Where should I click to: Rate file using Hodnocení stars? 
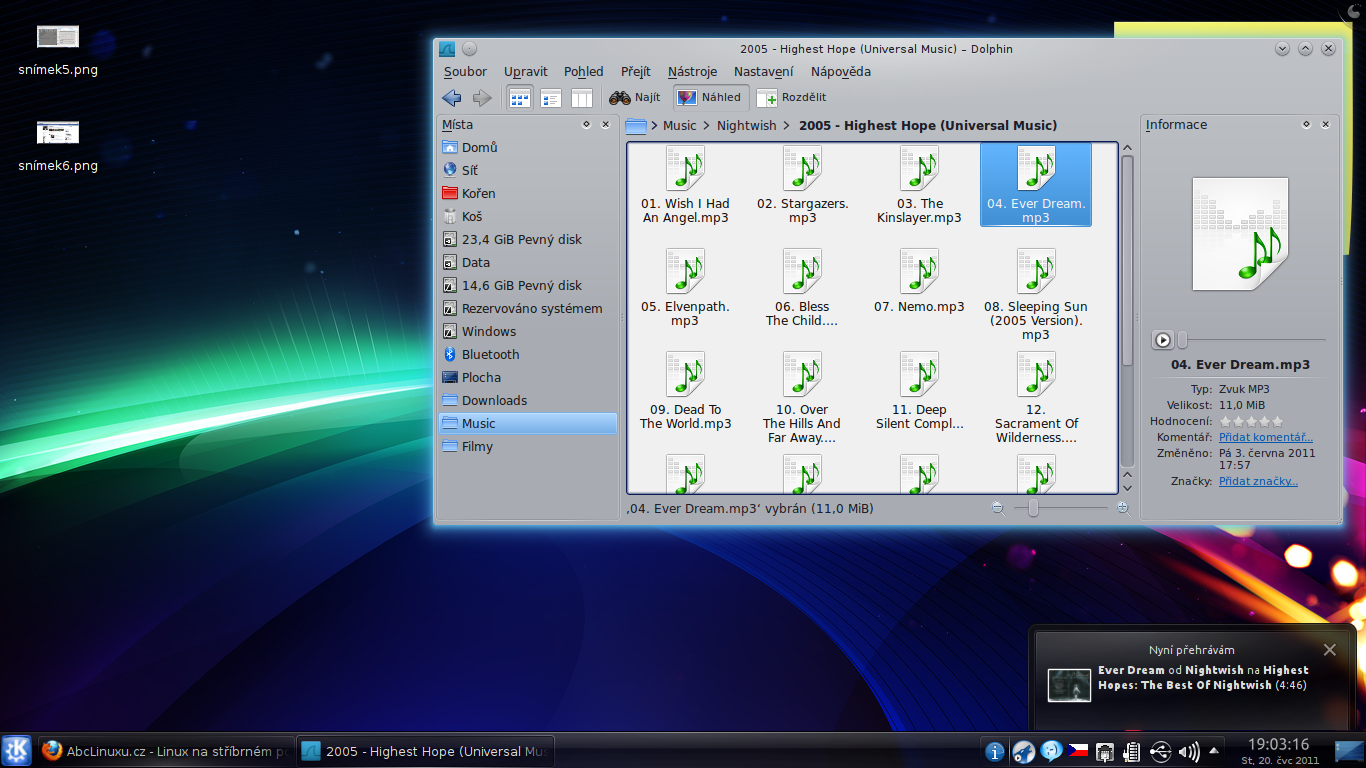(x=1251, y=422)
